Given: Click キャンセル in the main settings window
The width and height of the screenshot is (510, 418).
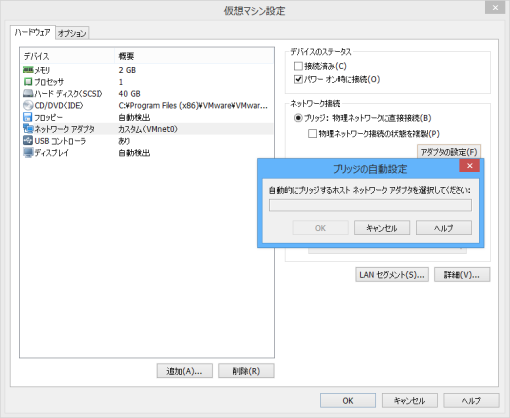Looking at the screenshot, I should [x=410, y=400].
